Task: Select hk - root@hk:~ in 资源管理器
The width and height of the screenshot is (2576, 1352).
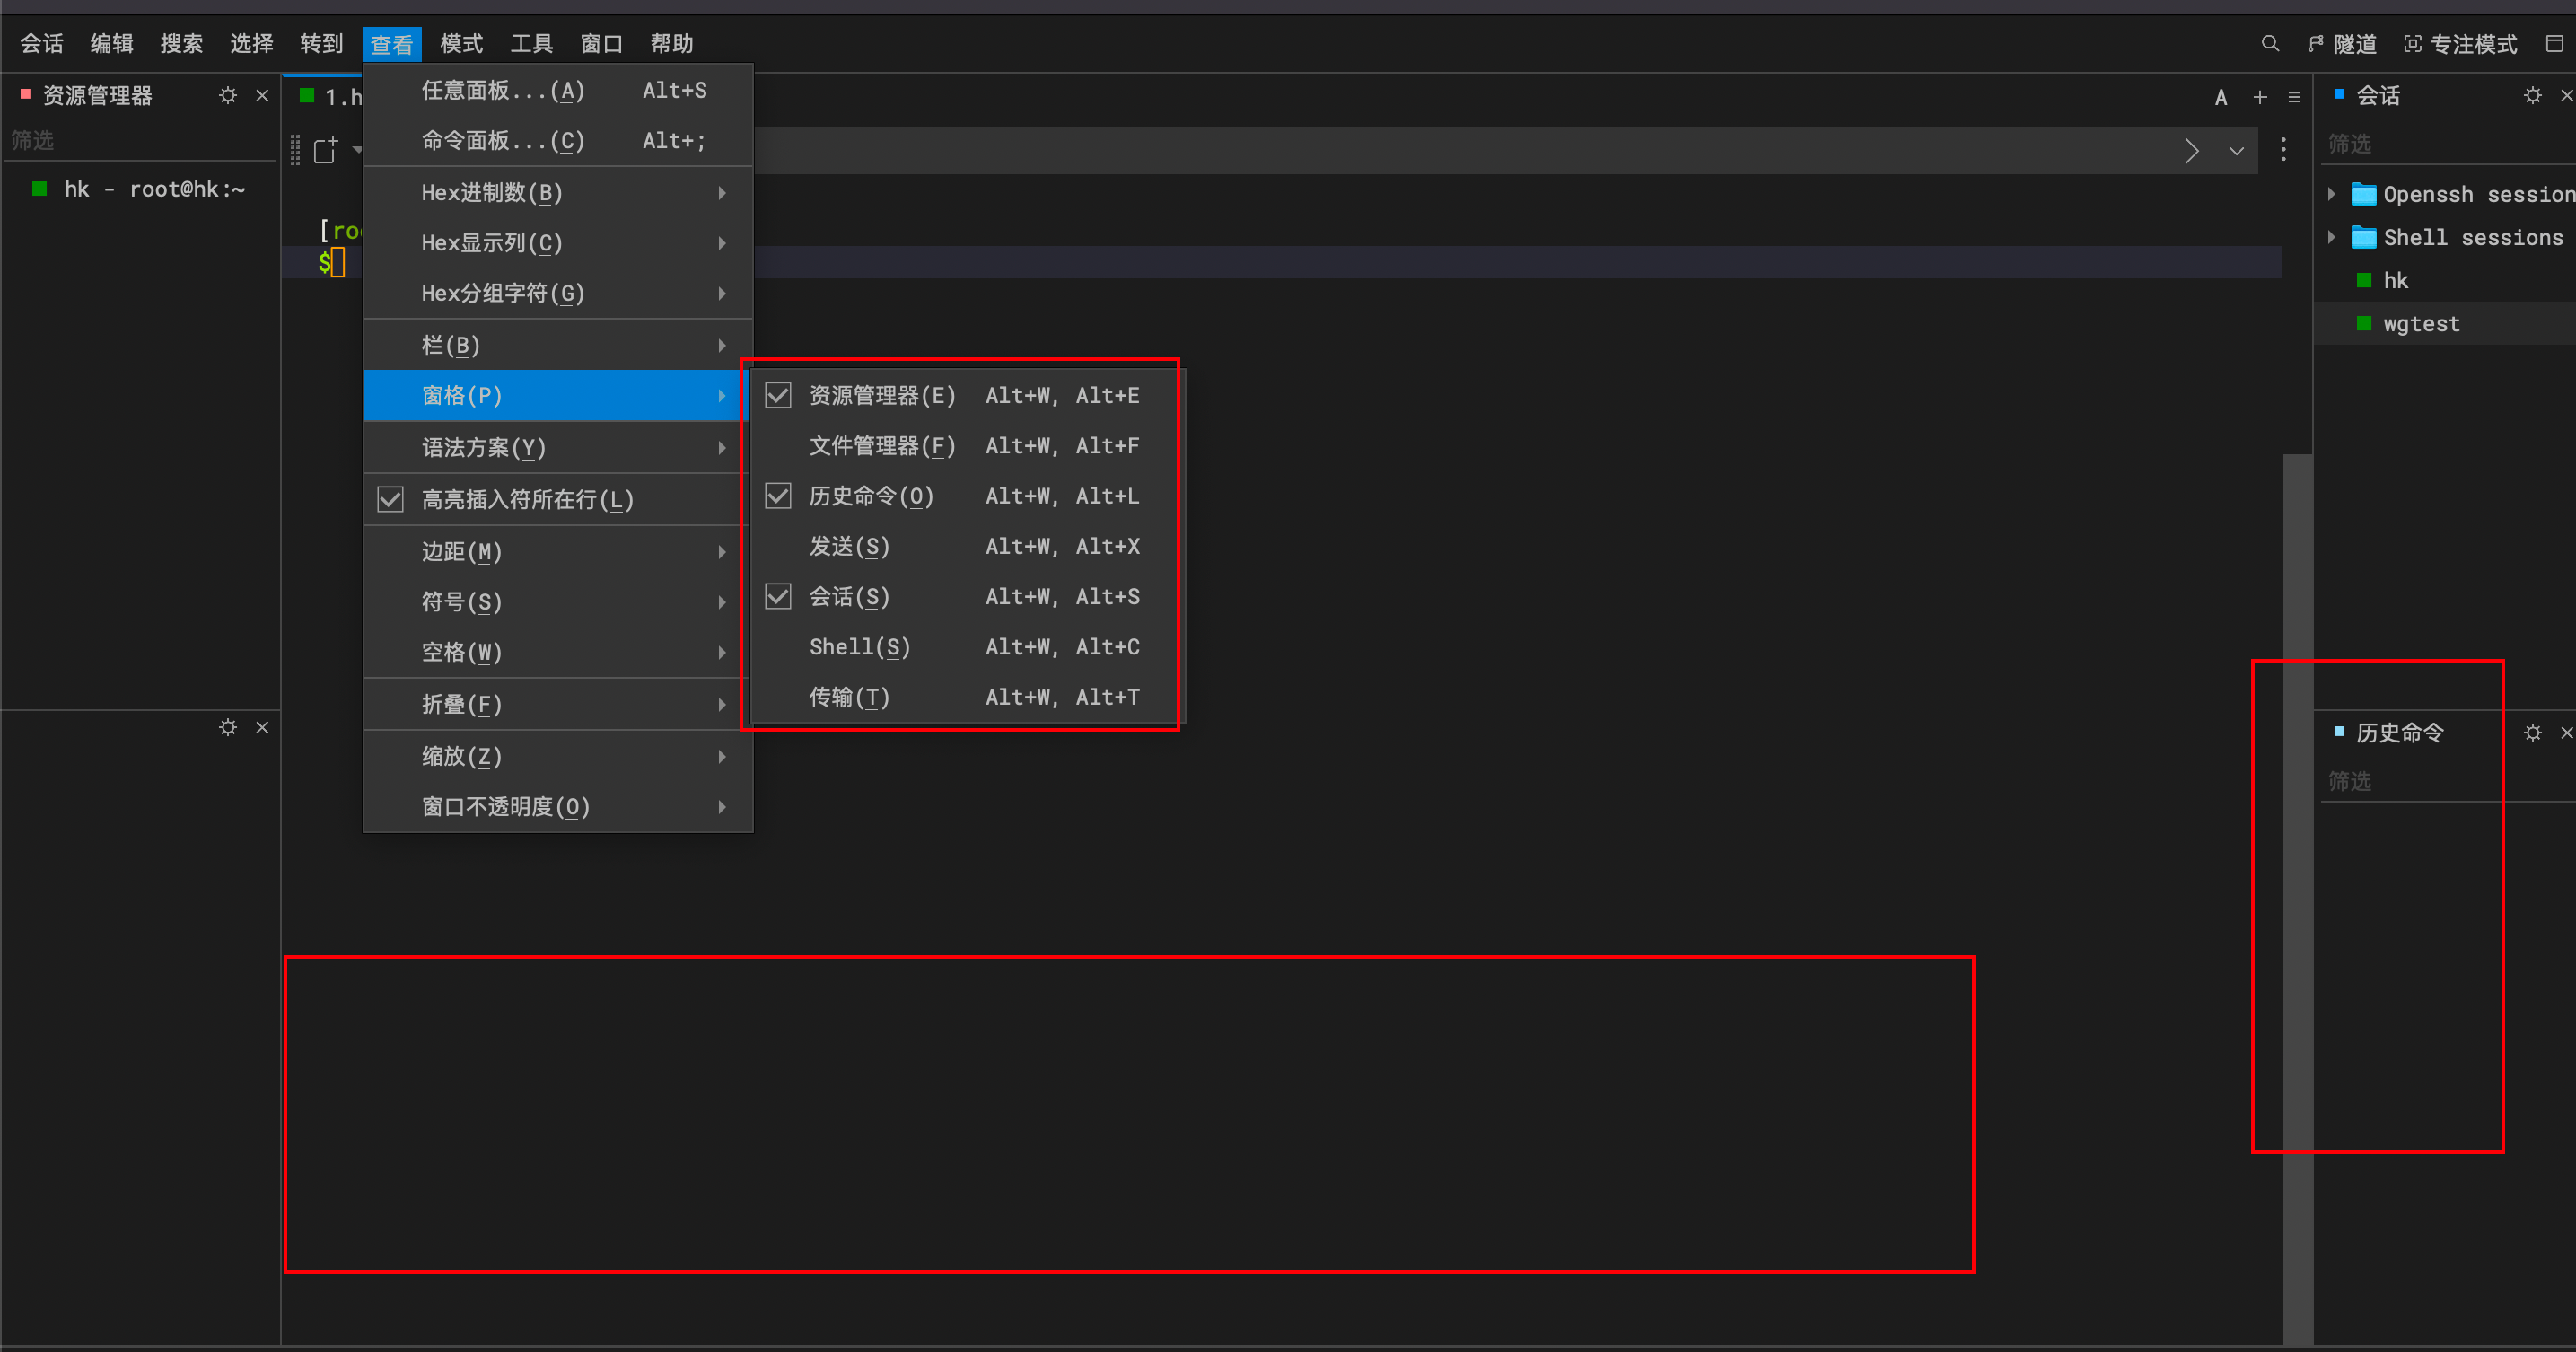Action: tap(140, 189)
